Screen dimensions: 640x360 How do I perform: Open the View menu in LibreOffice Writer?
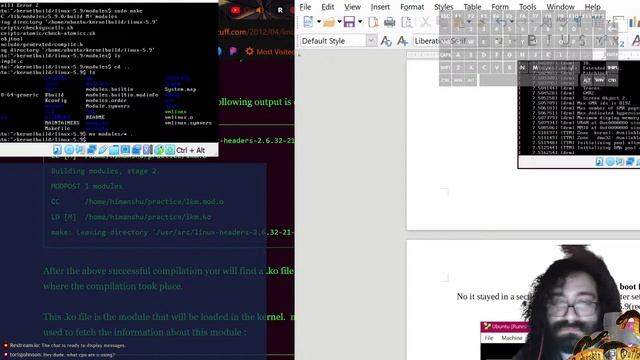pyautogui.click(x=352, y=7)
